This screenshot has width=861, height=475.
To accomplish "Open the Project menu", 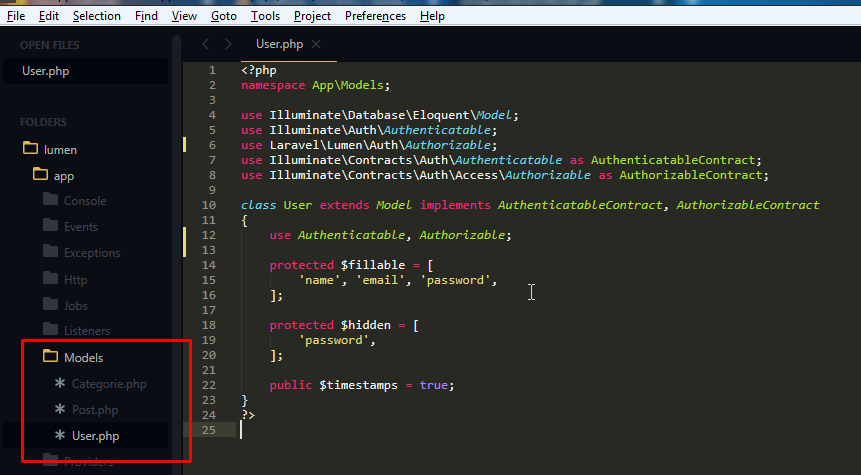I will point(312,16).
